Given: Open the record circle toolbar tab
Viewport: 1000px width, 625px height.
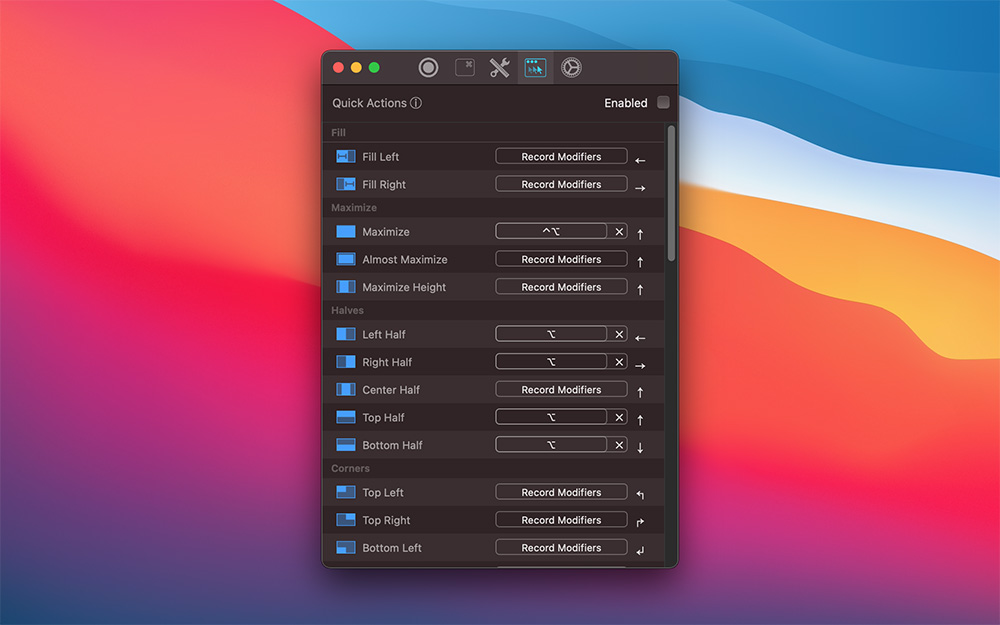Looking at the screenshot, I should pos(428,68).
